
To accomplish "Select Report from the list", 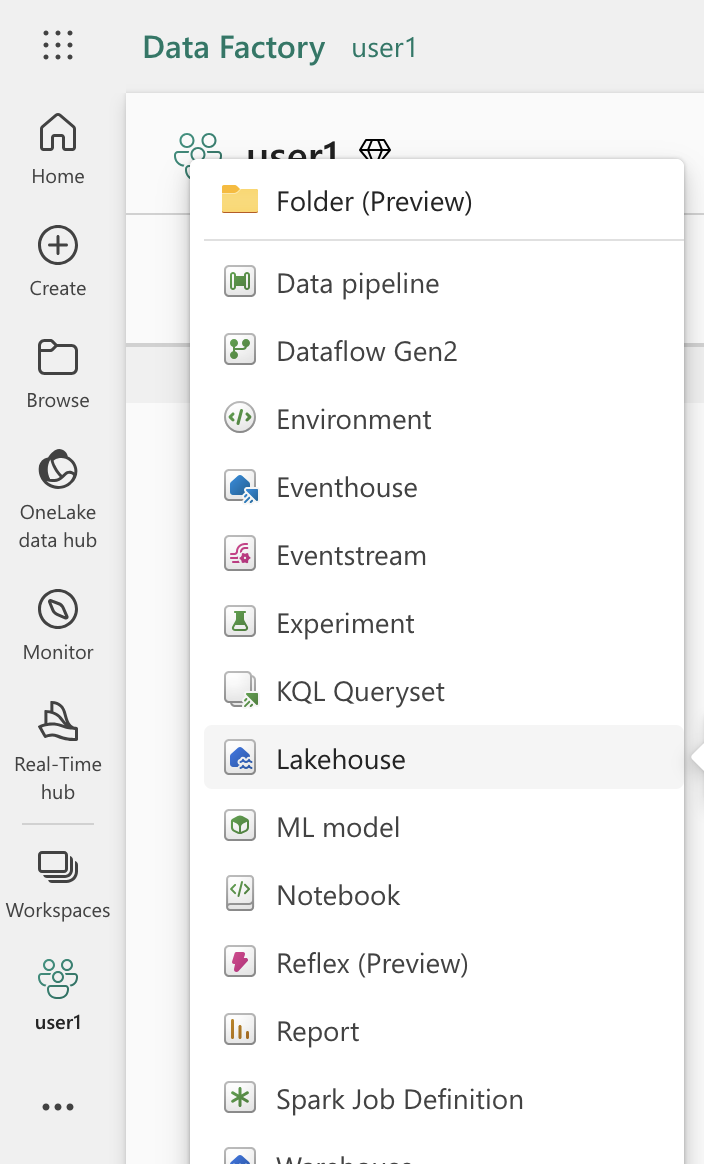I will 444,1031.
